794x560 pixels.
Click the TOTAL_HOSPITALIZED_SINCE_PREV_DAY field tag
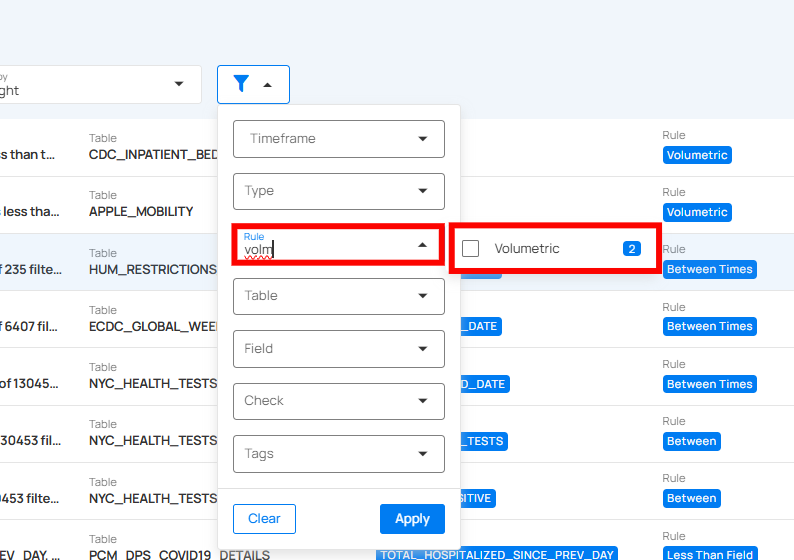[x=496, y=554]
